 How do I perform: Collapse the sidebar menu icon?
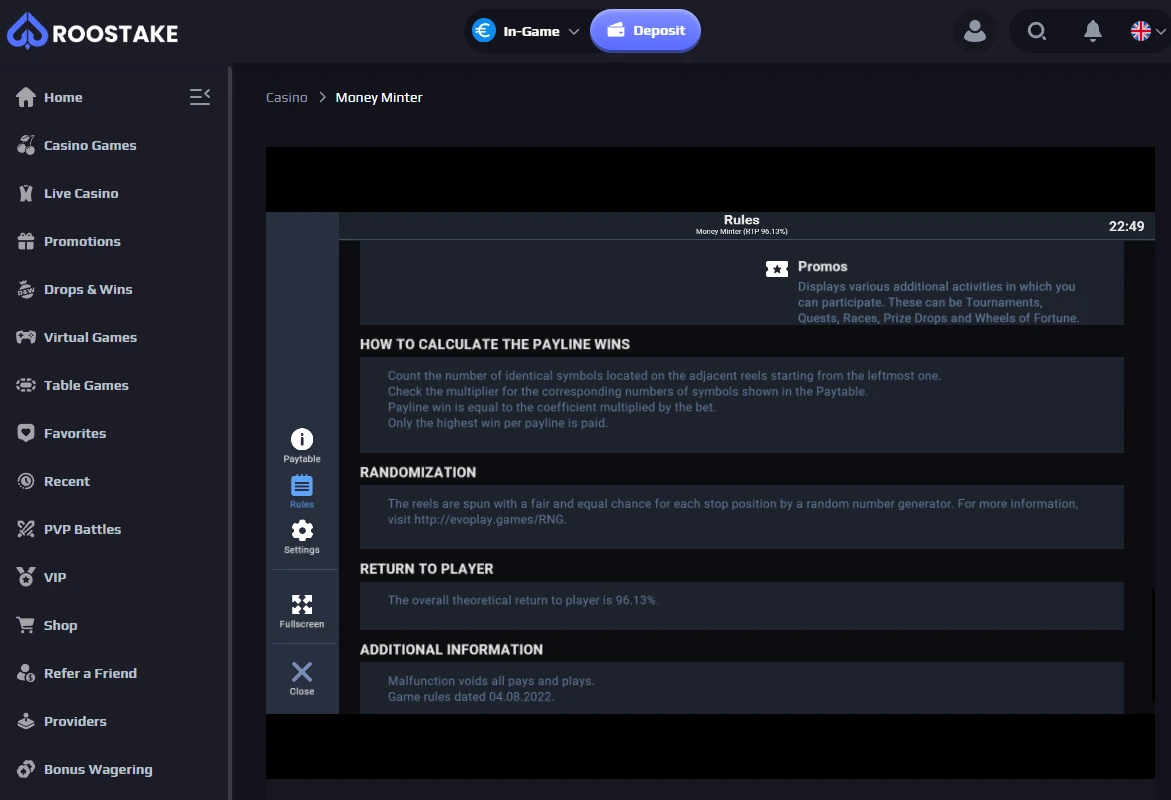pyautogui.click(x=199, y=96)
